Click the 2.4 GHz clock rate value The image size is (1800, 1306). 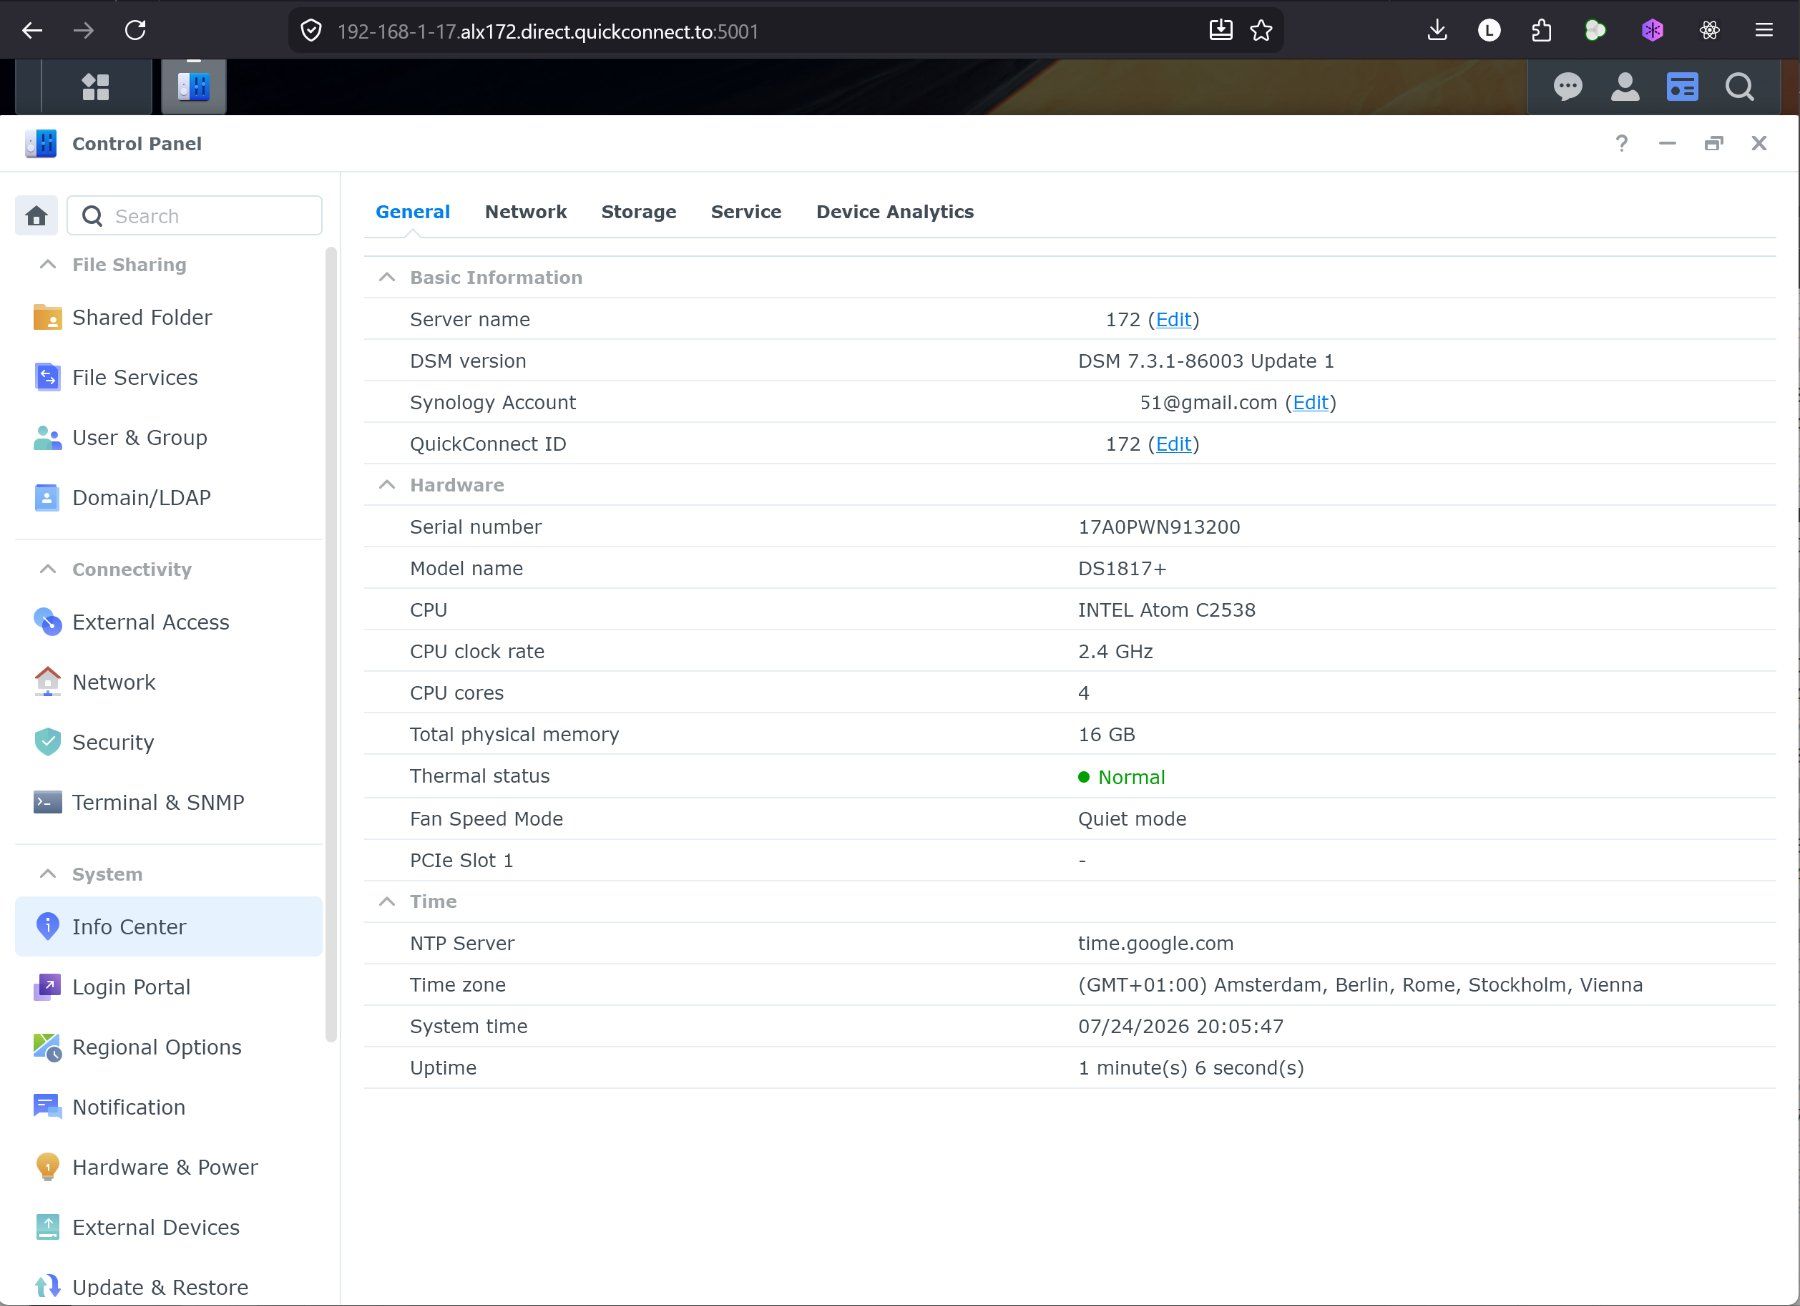pyautogui.click(x=1116, y=651)
